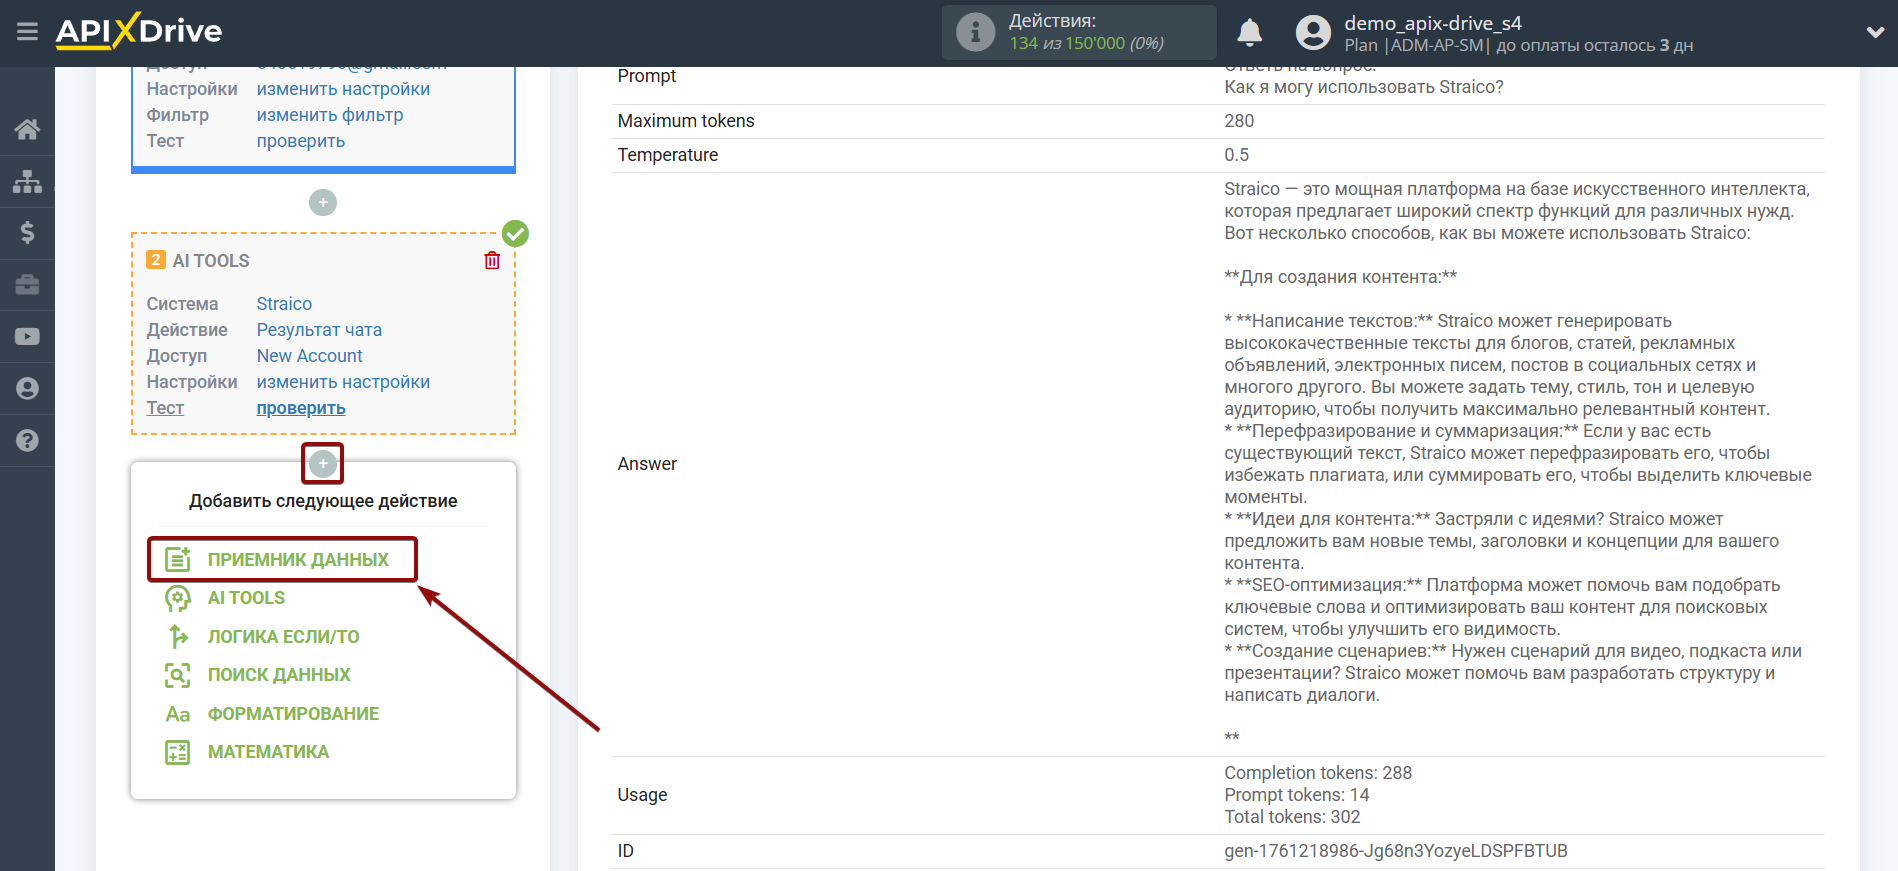Expand the account dropdown chevron

pos(1875,32)
